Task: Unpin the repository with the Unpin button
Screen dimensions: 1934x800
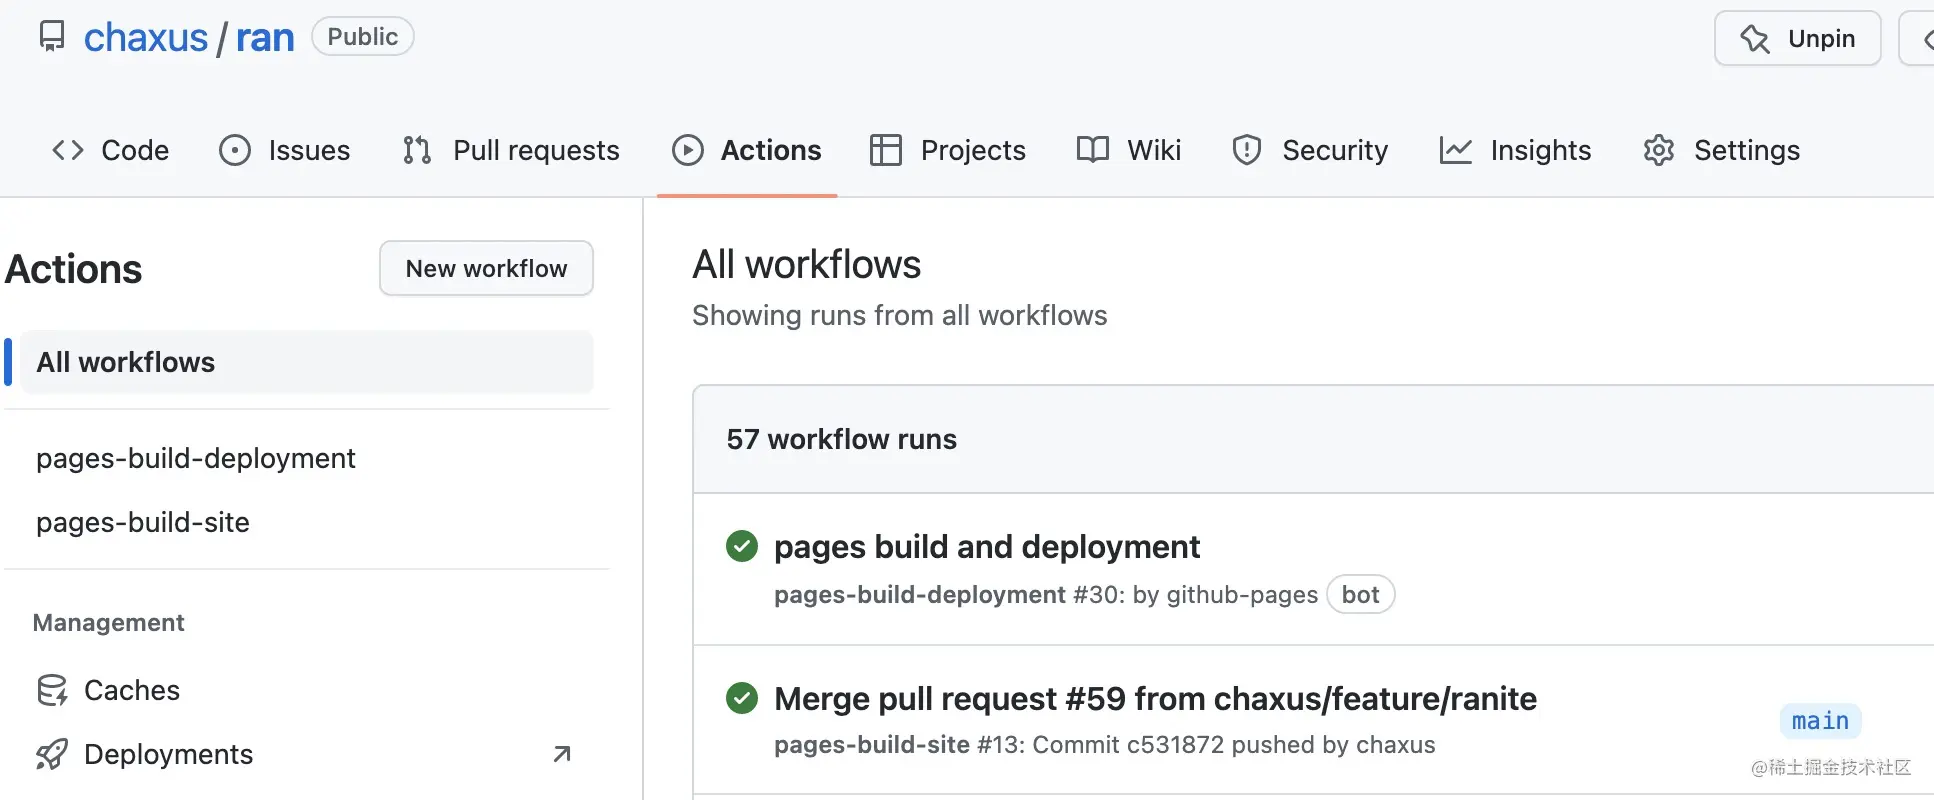Action: pyautogui.click(x=1798, y=39)
